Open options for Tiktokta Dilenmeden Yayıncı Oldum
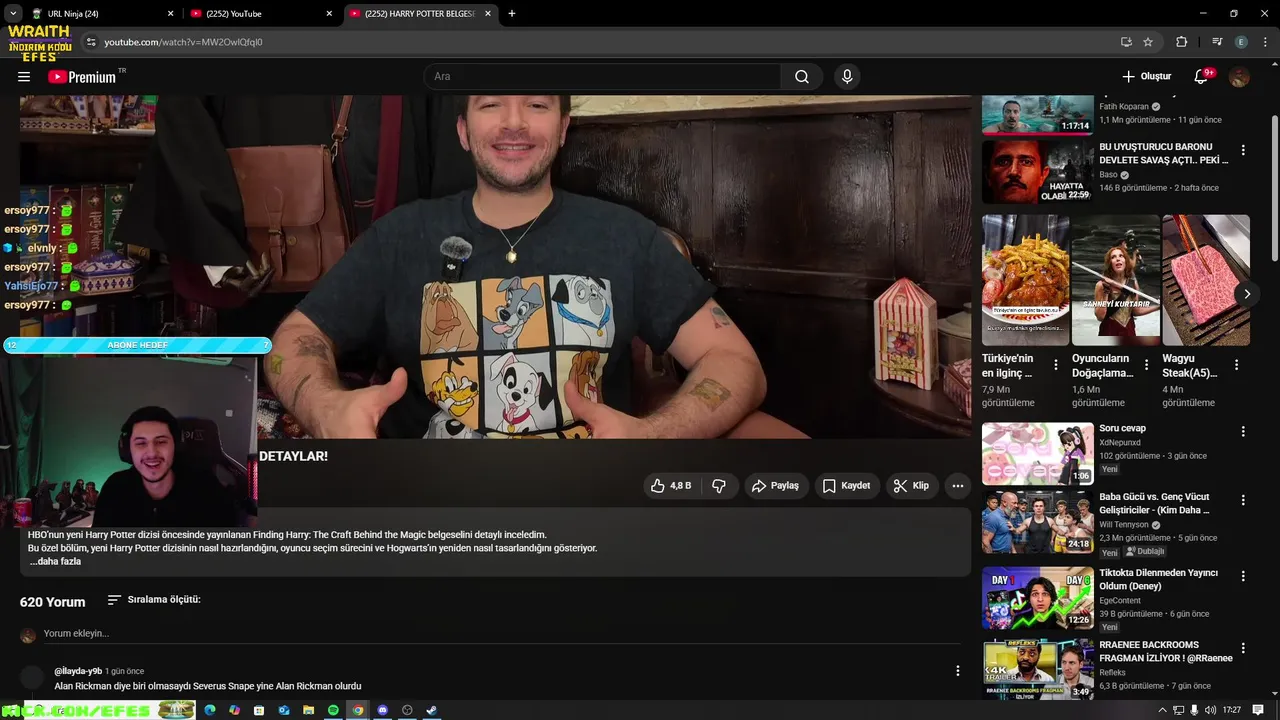The width and height of the screenshot is (1280, 720). tap(1243, 577)
